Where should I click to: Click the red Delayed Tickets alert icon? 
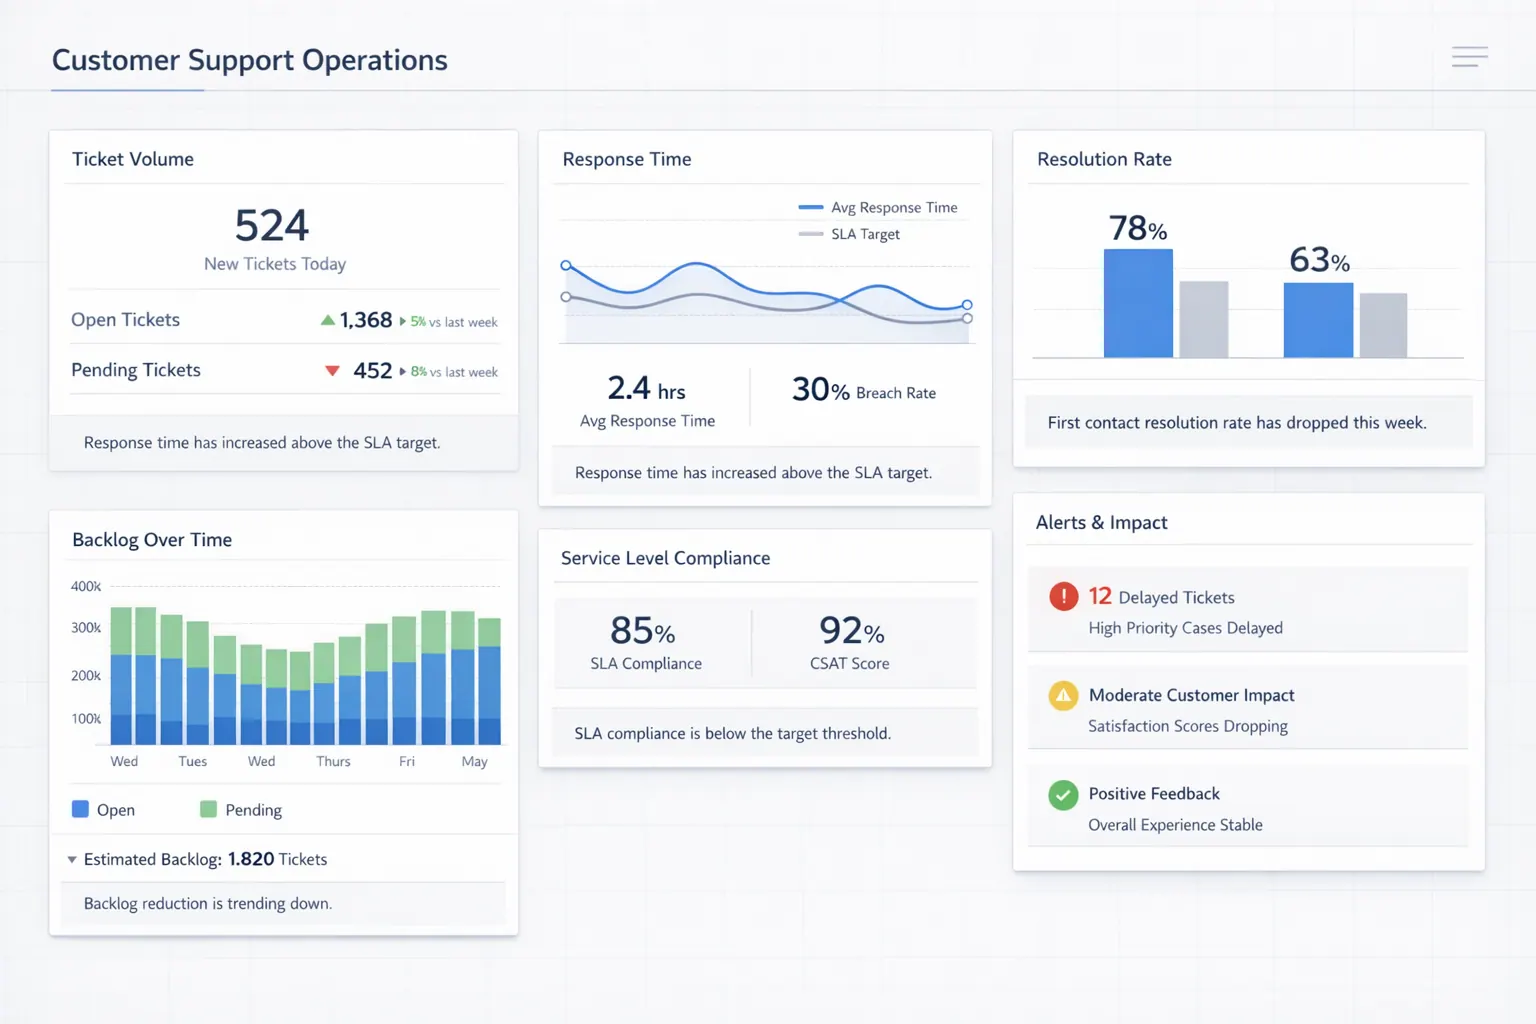pos(1063,596)
